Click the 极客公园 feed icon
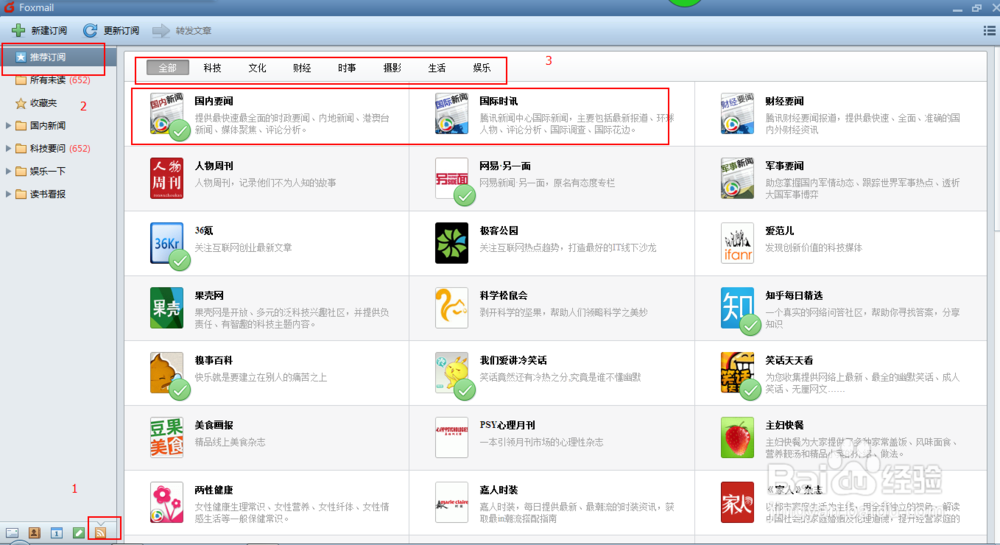 tap(452, 243)
